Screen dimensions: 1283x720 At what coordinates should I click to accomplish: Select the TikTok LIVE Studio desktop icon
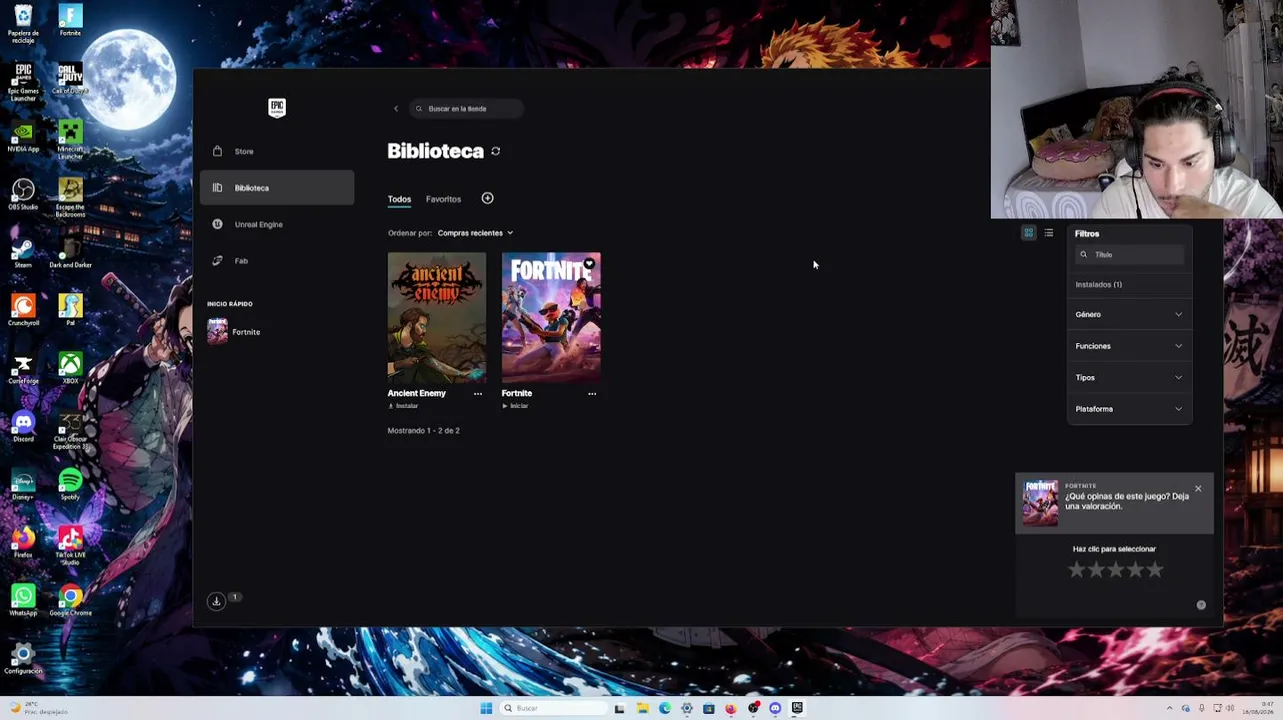pyautogui.click(x=70, y=546)
